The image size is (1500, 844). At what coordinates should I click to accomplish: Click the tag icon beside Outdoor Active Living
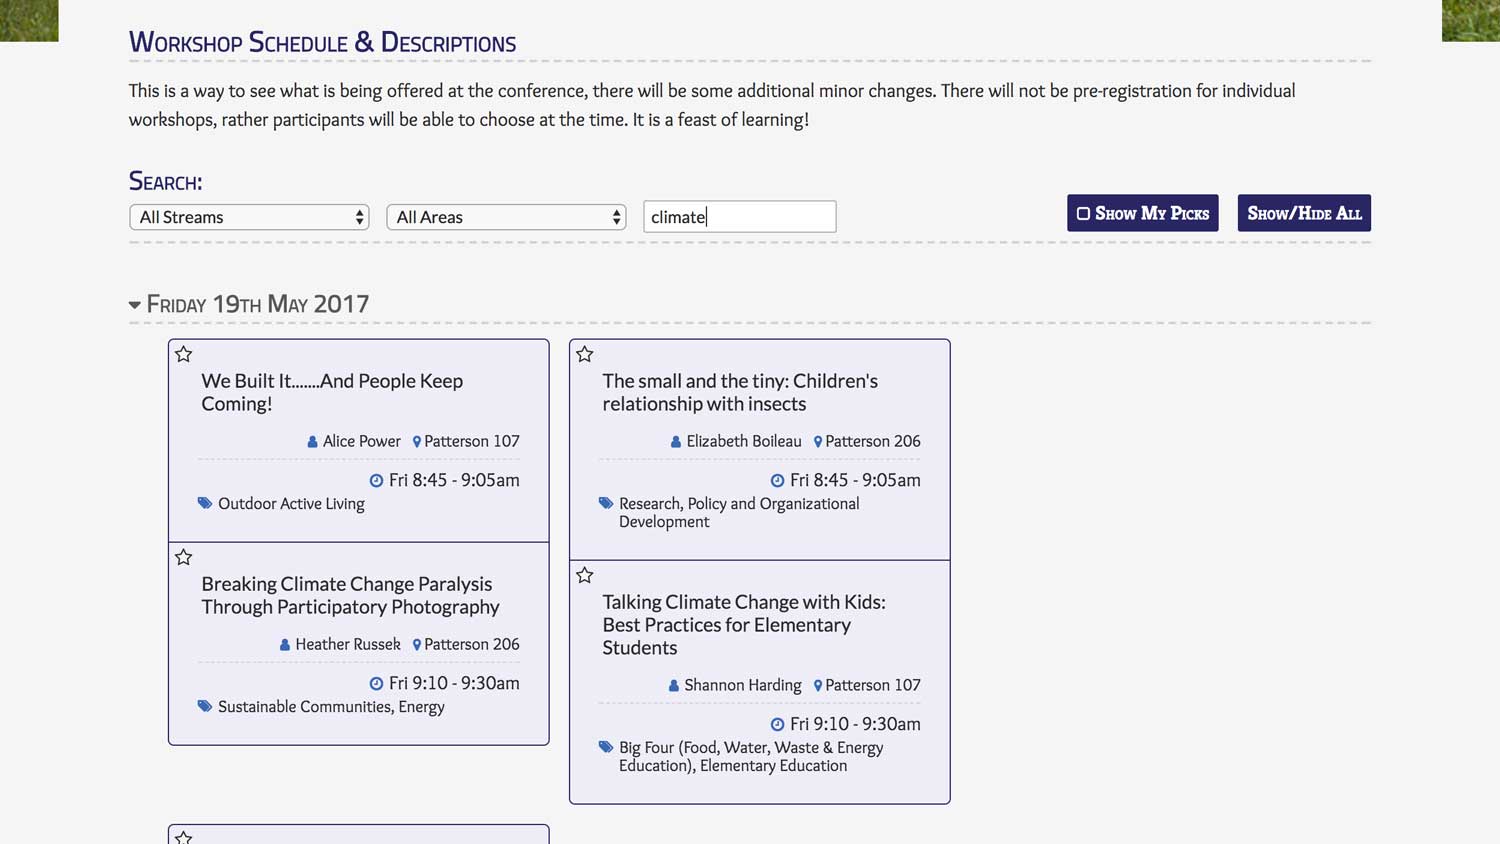[x=205, y=503]
